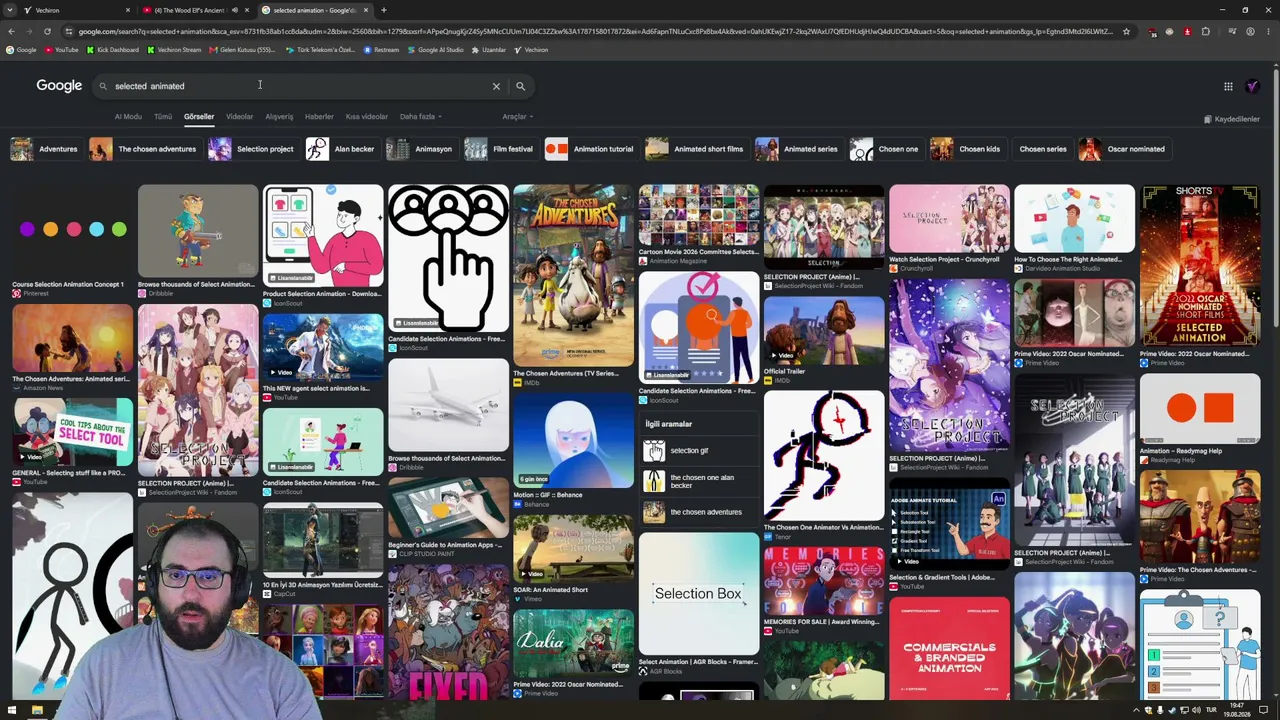Go back to the previous page
1280x720 pixels.
coord(11,31)
